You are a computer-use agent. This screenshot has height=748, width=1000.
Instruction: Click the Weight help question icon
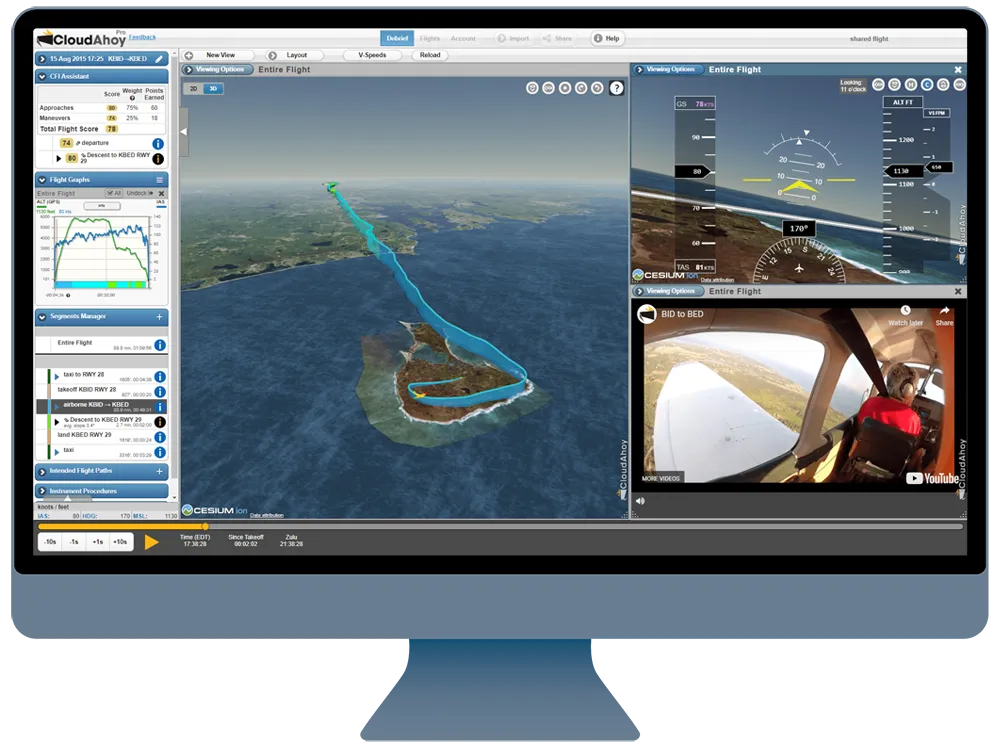point(132,98)
